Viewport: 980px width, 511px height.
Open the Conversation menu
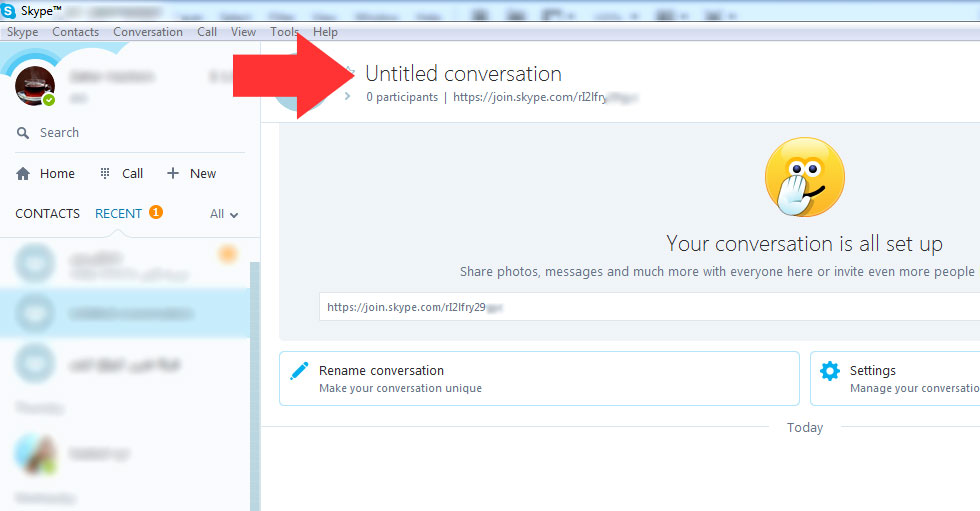click(x=148, y=32)
